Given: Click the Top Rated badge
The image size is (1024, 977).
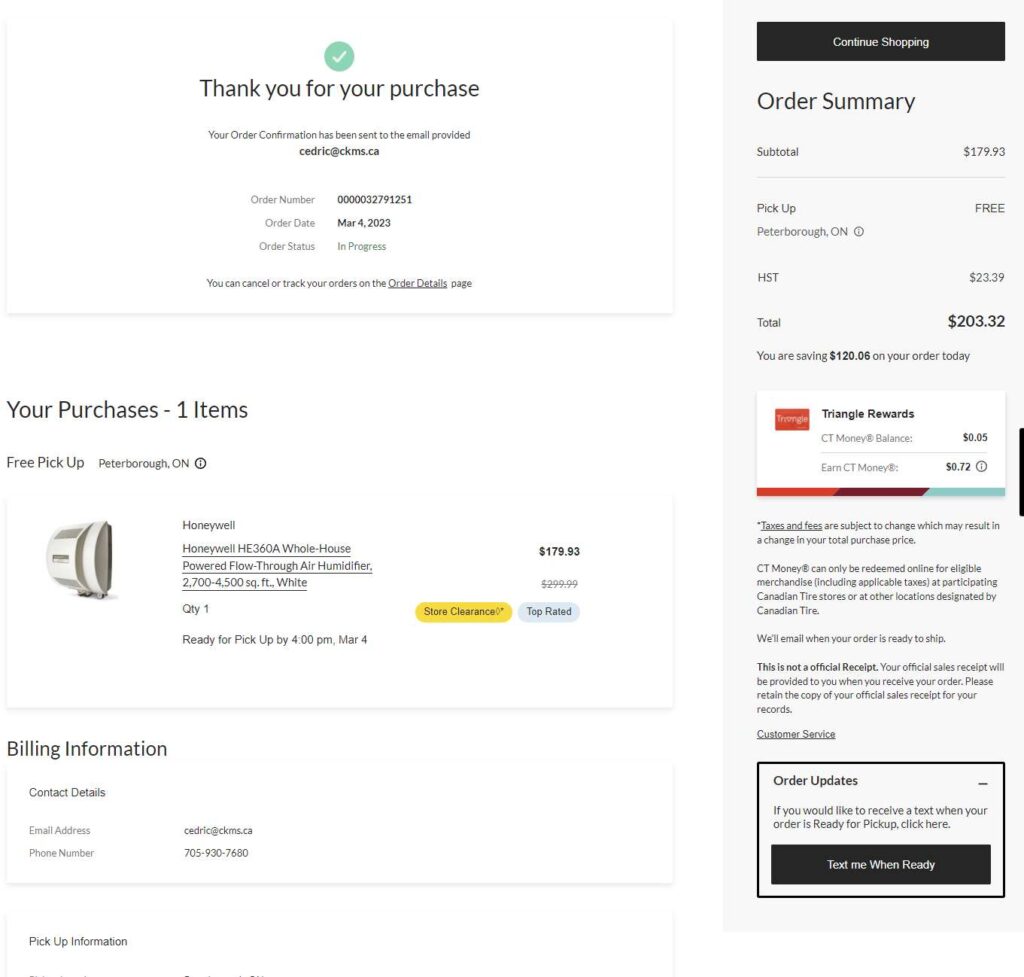Looking at the screenshot, I should [549, 612].
